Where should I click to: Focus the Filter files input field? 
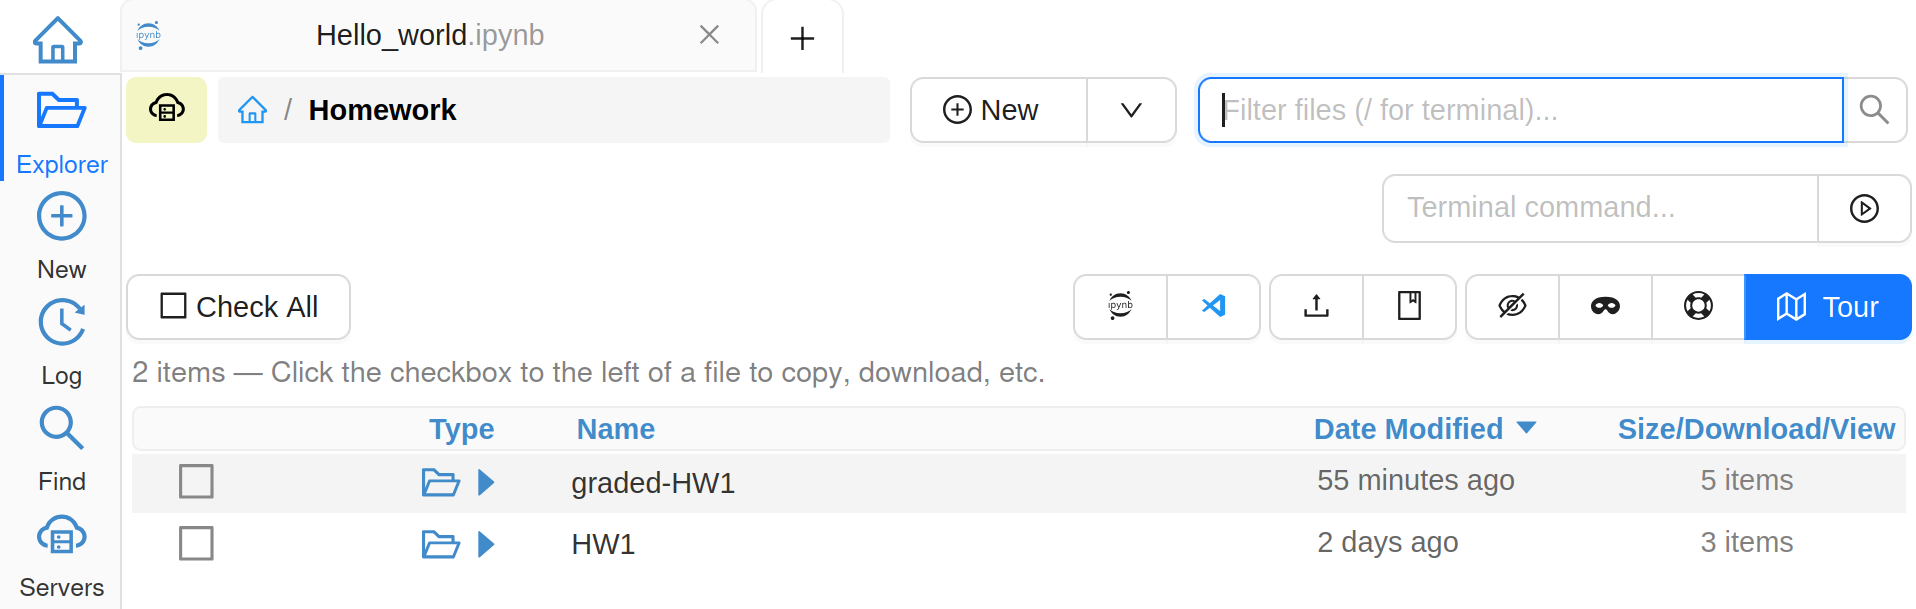(x=1520, y=110)
